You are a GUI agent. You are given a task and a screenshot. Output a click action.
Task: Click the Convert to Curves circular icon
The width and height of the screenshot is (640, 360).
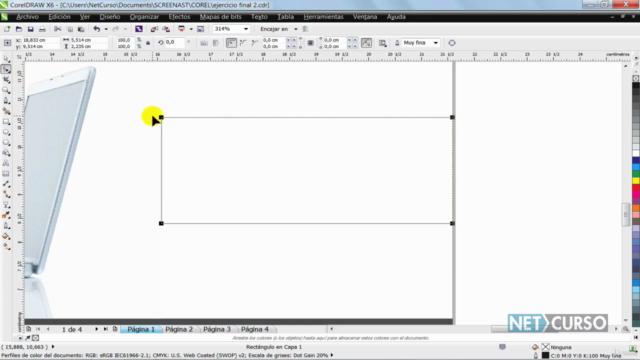452,43
